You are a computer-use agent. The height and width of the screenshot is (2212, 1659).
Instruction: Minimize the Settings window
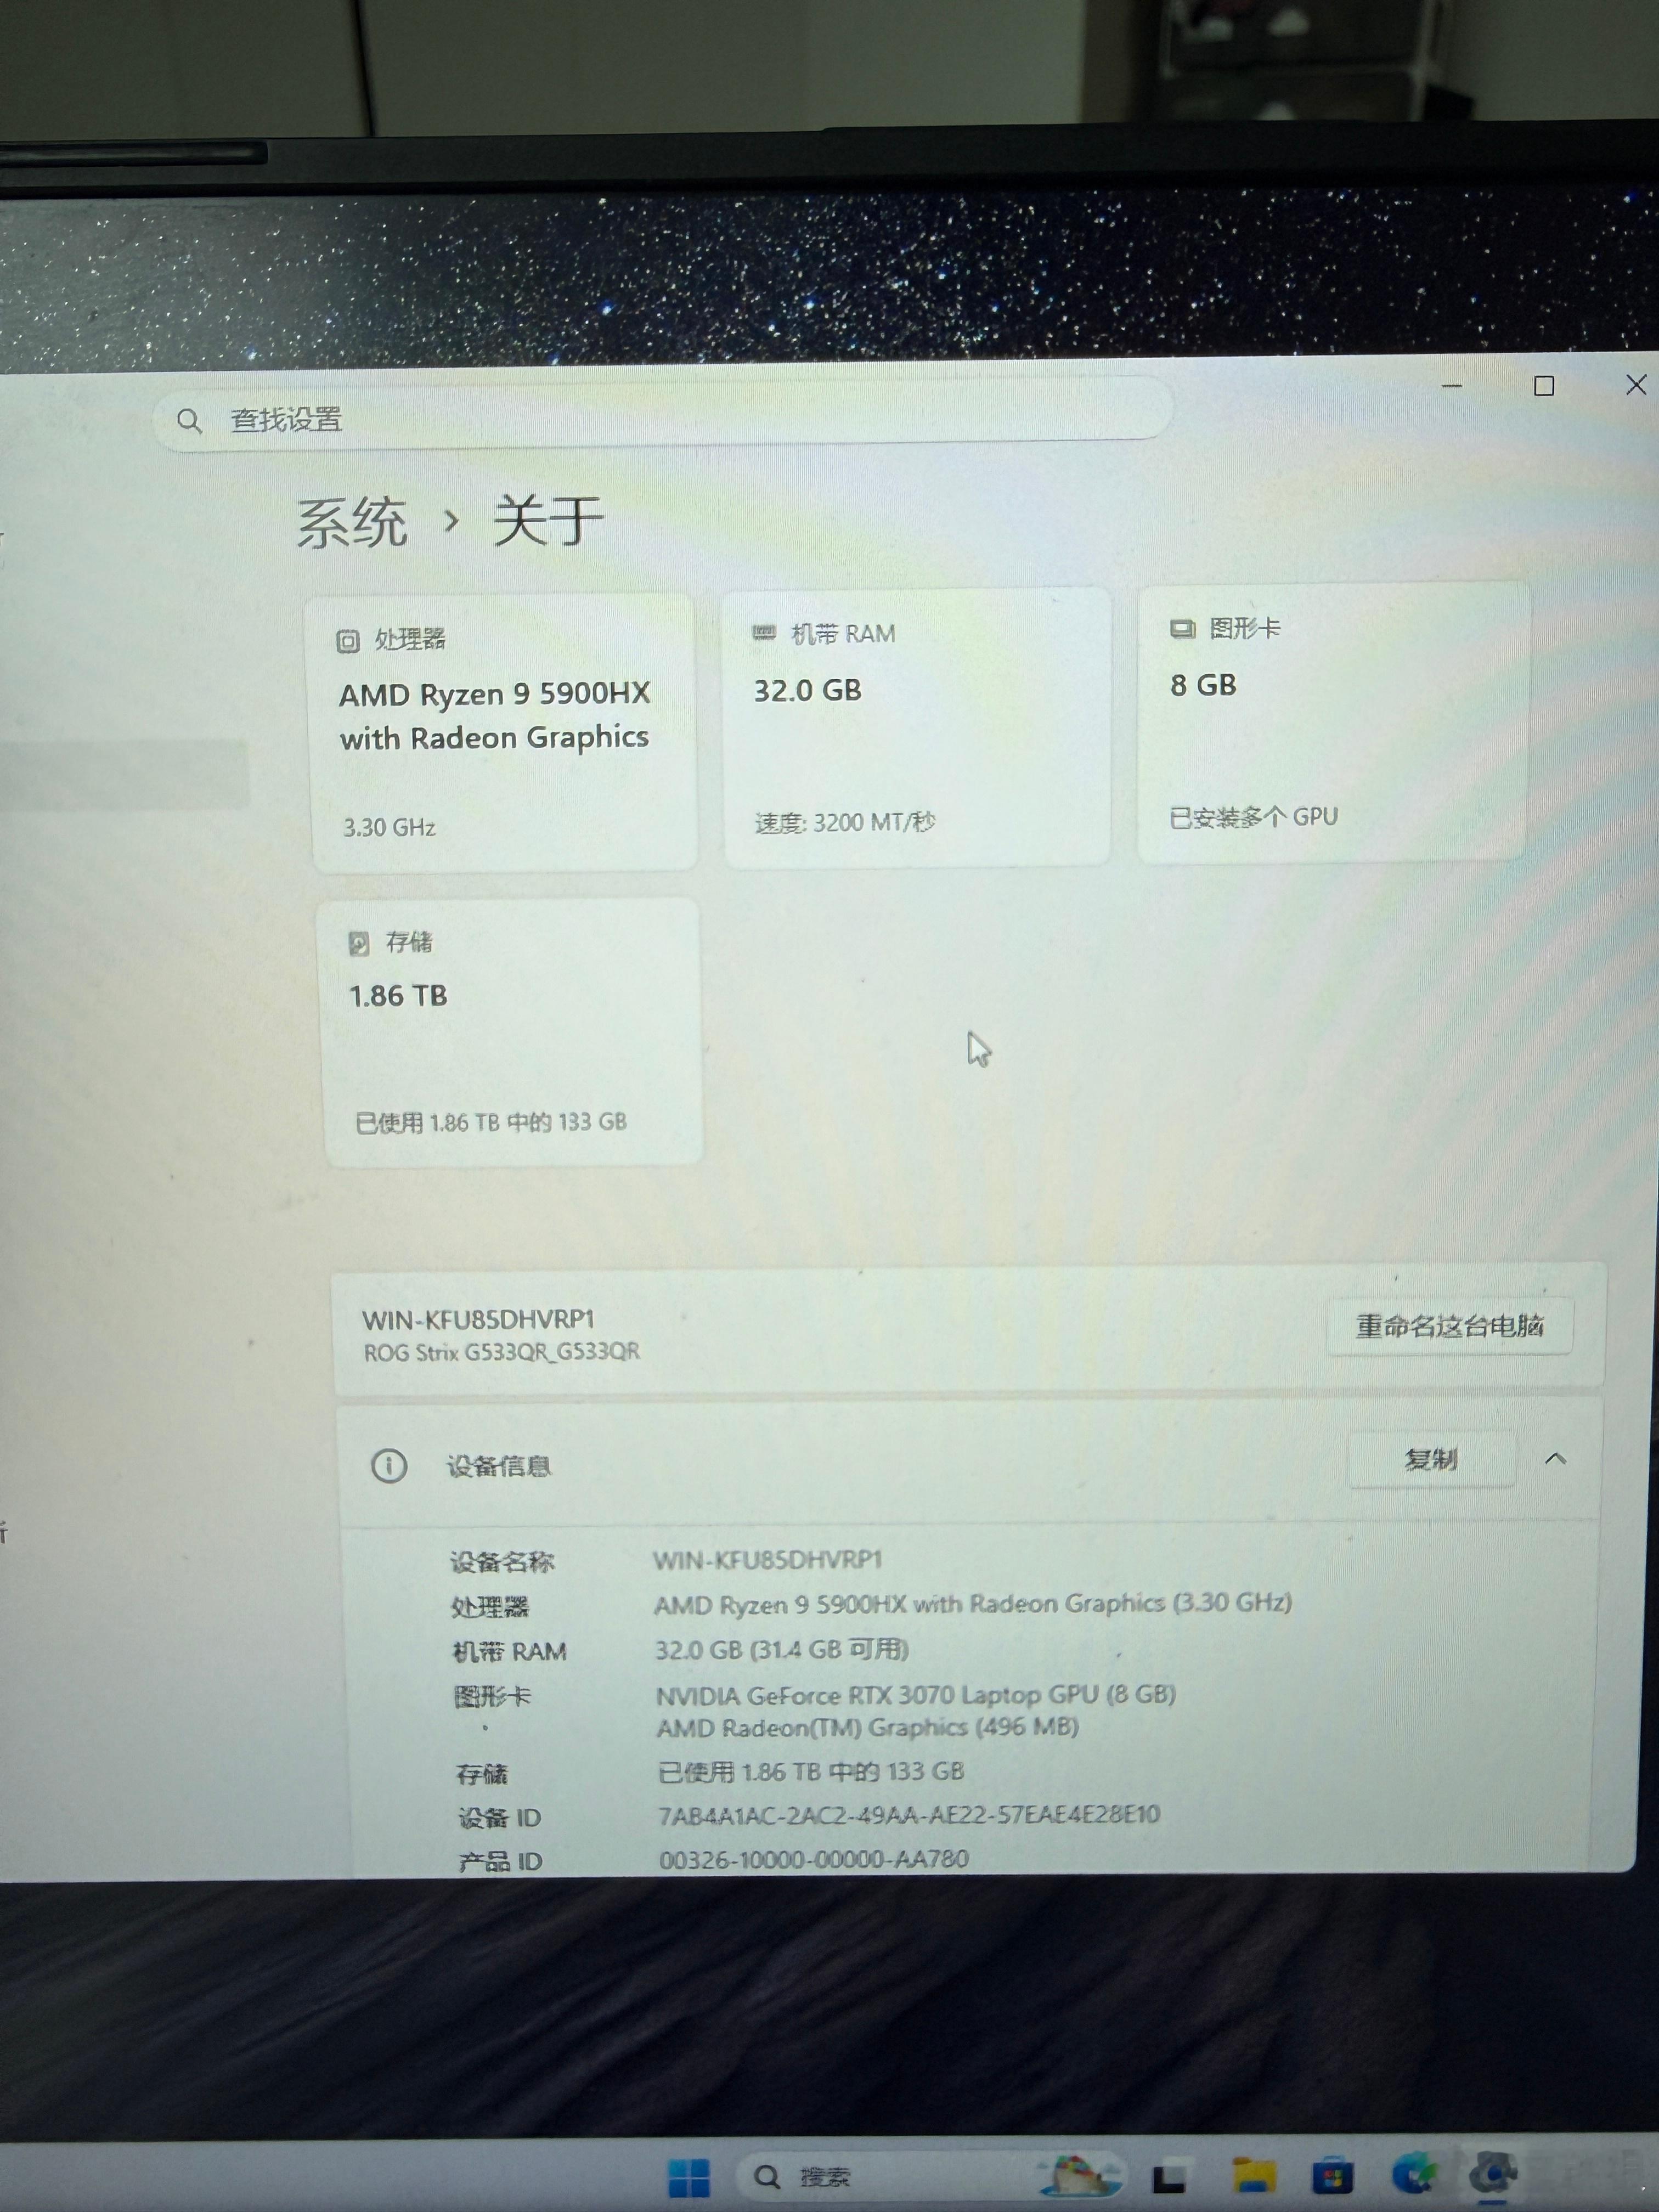[1452, 386]
